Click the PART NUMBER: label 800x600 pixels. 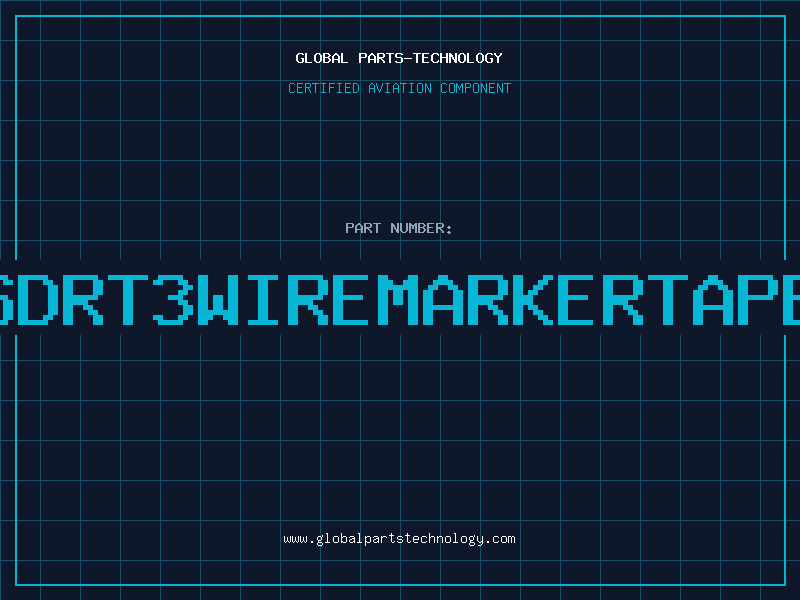(x=399, y=228)
